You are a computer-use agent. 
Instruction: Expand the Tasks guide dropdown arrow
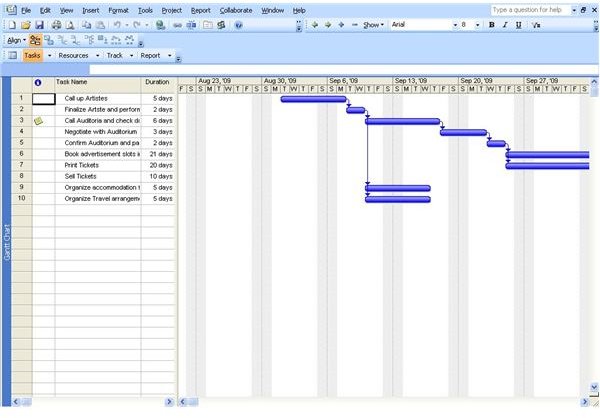click(49, 56)
